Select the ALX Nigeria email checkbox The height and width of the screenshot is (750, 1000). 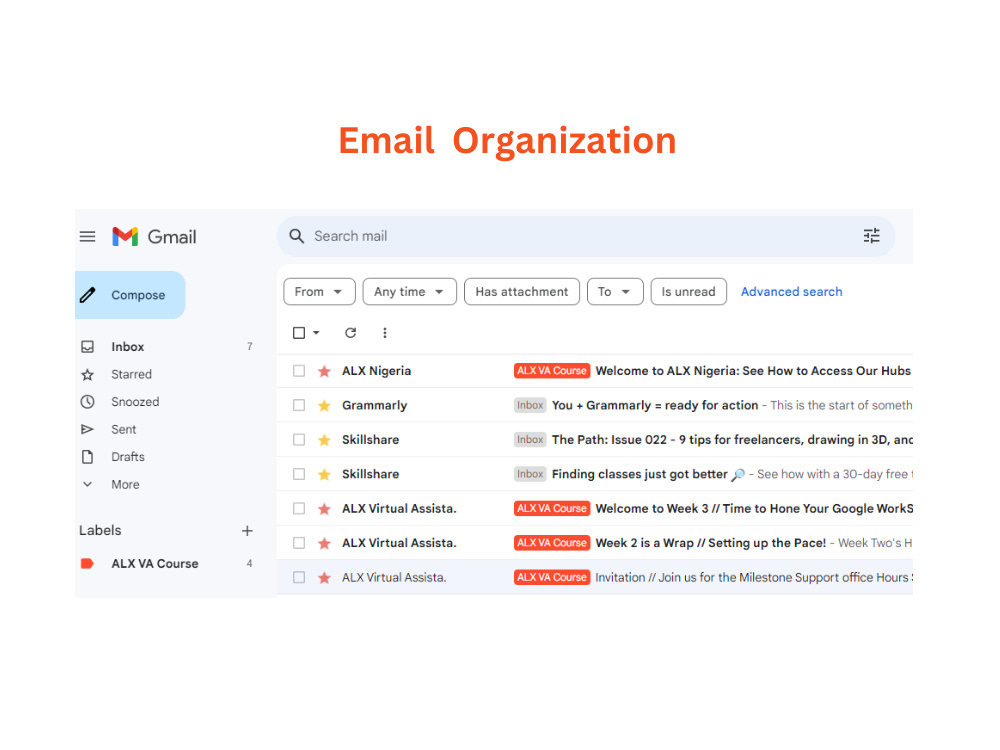tap(298, 371)
